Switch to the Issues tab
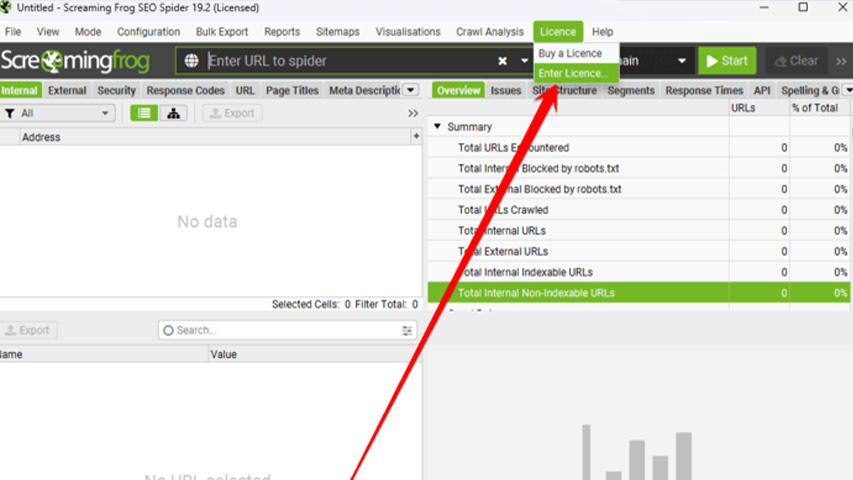The width and height of the screenshot is (853, 480). click(x=505, y=90)
